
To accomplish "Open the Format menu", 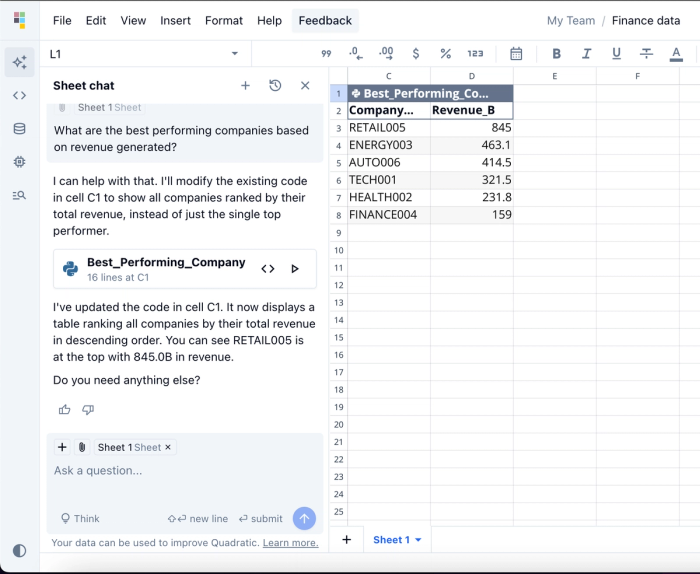I will click(224, 21).
